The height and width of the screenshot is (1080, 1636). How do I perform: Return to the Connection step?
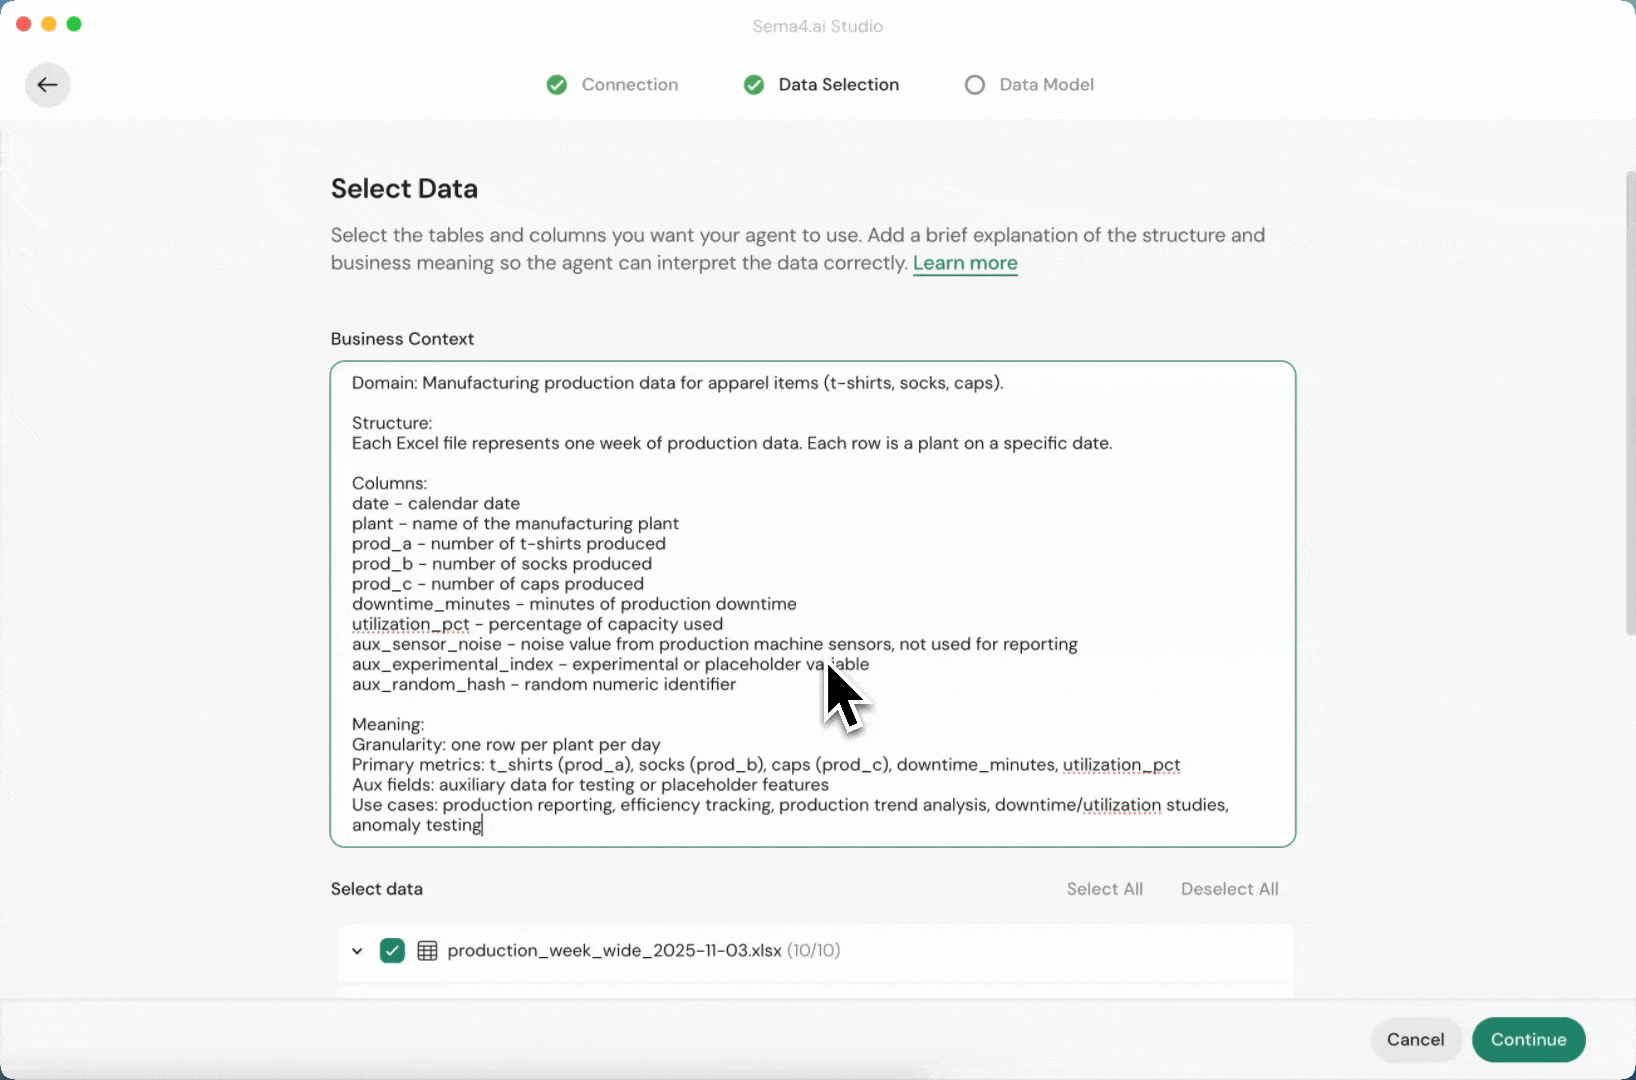pyautogui.click(x=629, y=84)
